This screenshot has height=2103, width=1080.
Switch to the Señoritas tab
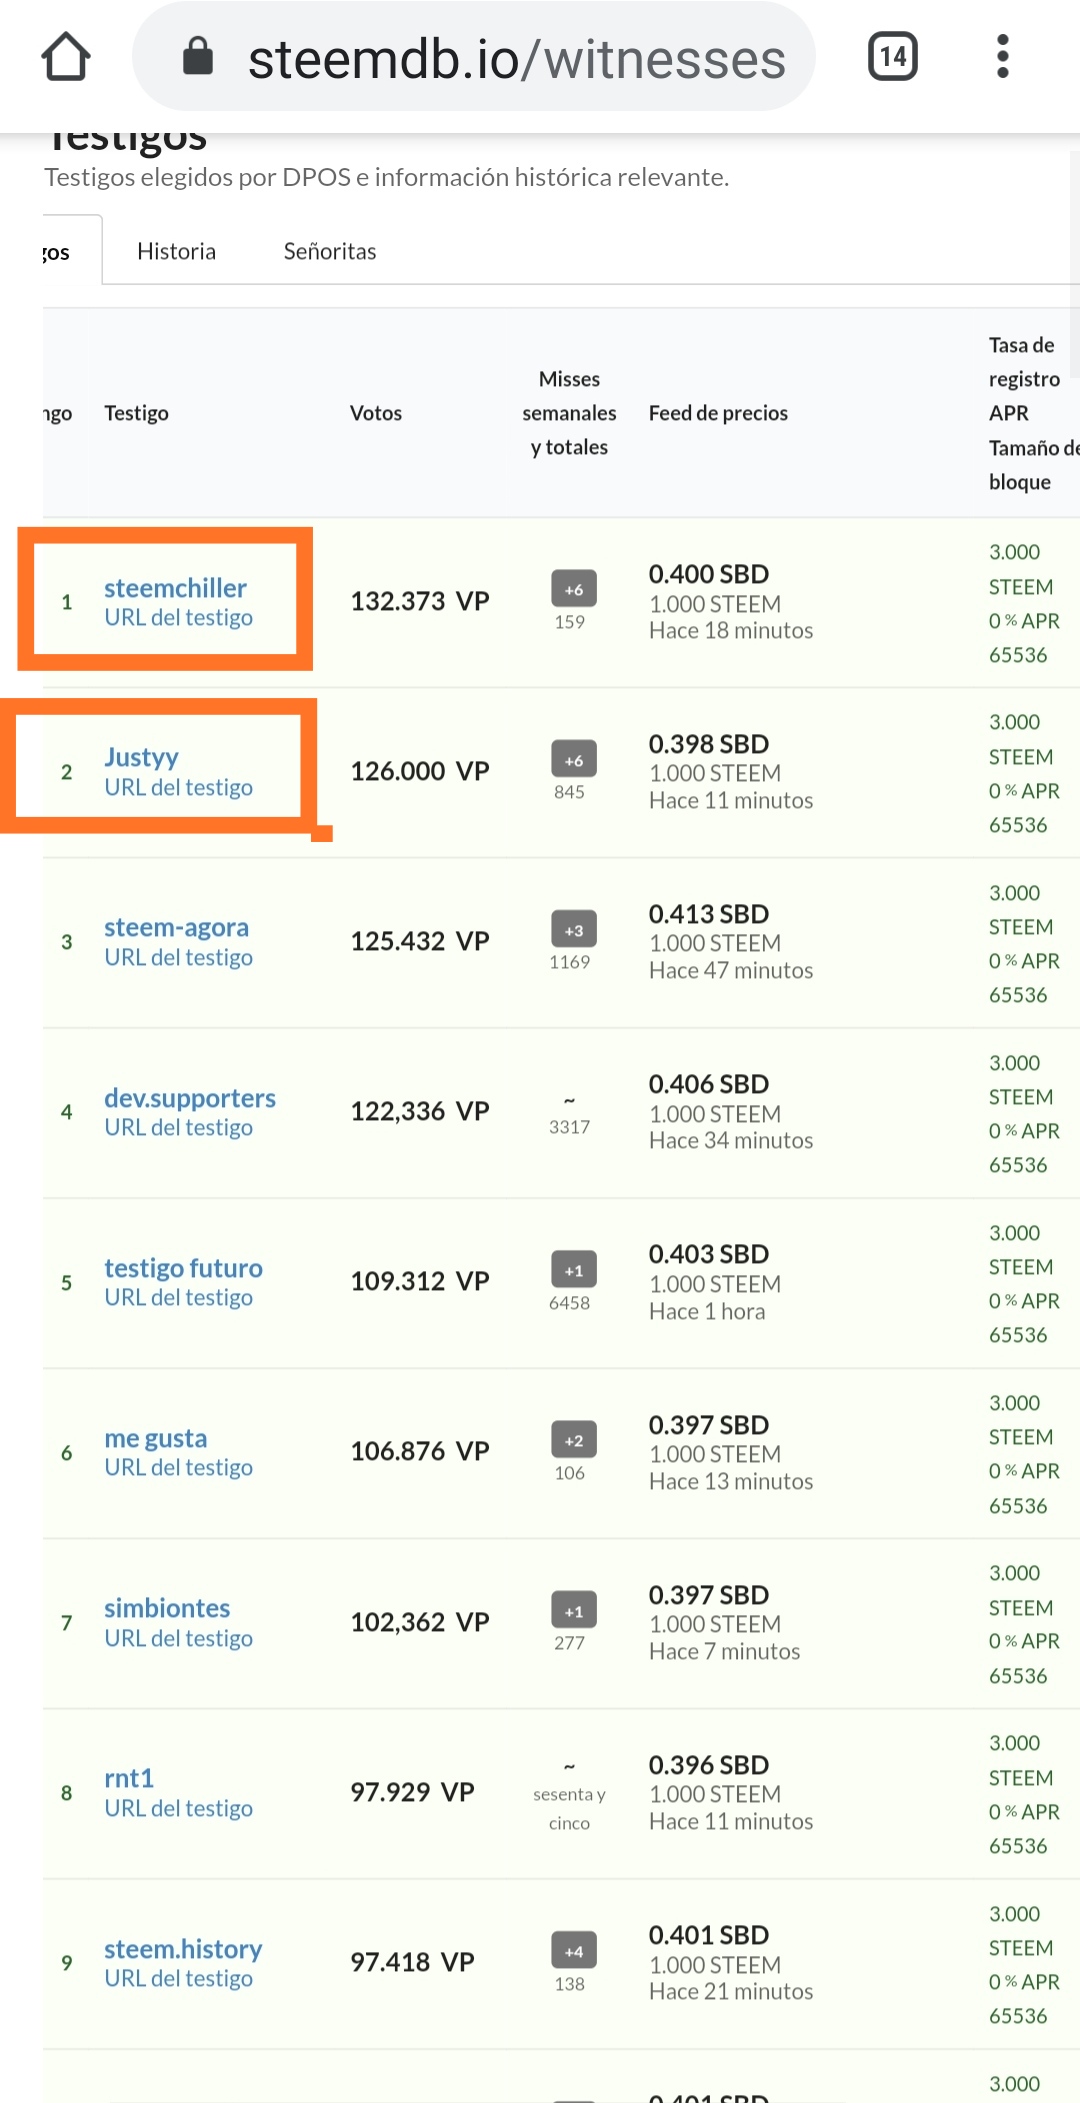click(x=330, y=251)
